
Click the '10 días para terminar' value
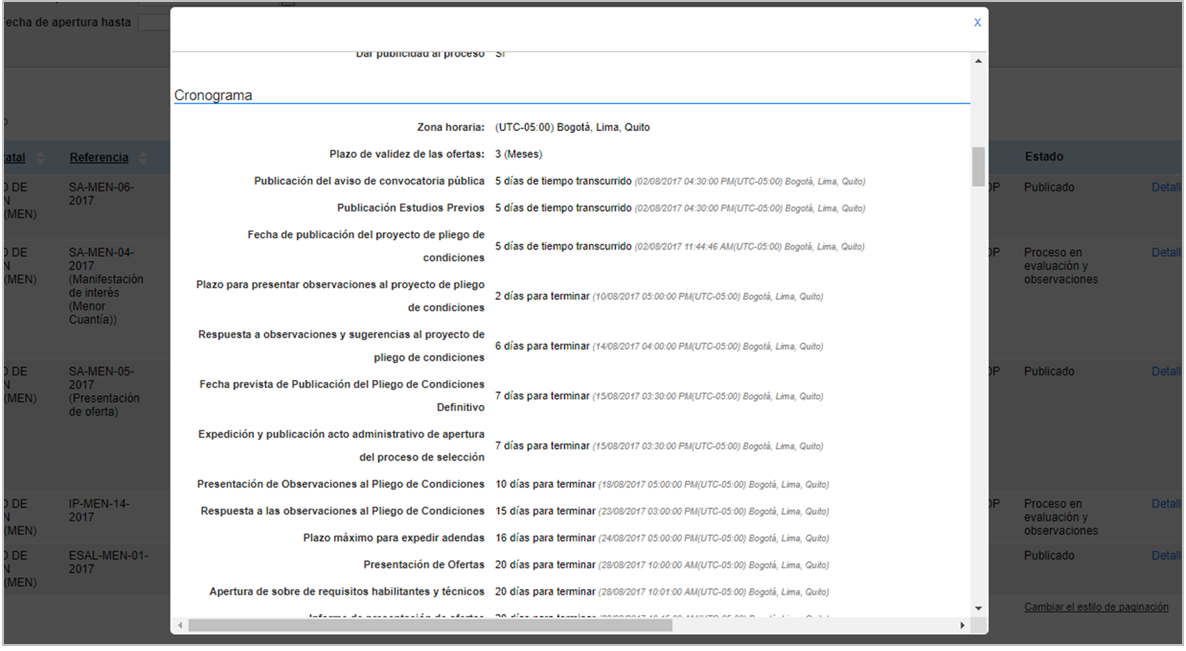pos(545,484)
